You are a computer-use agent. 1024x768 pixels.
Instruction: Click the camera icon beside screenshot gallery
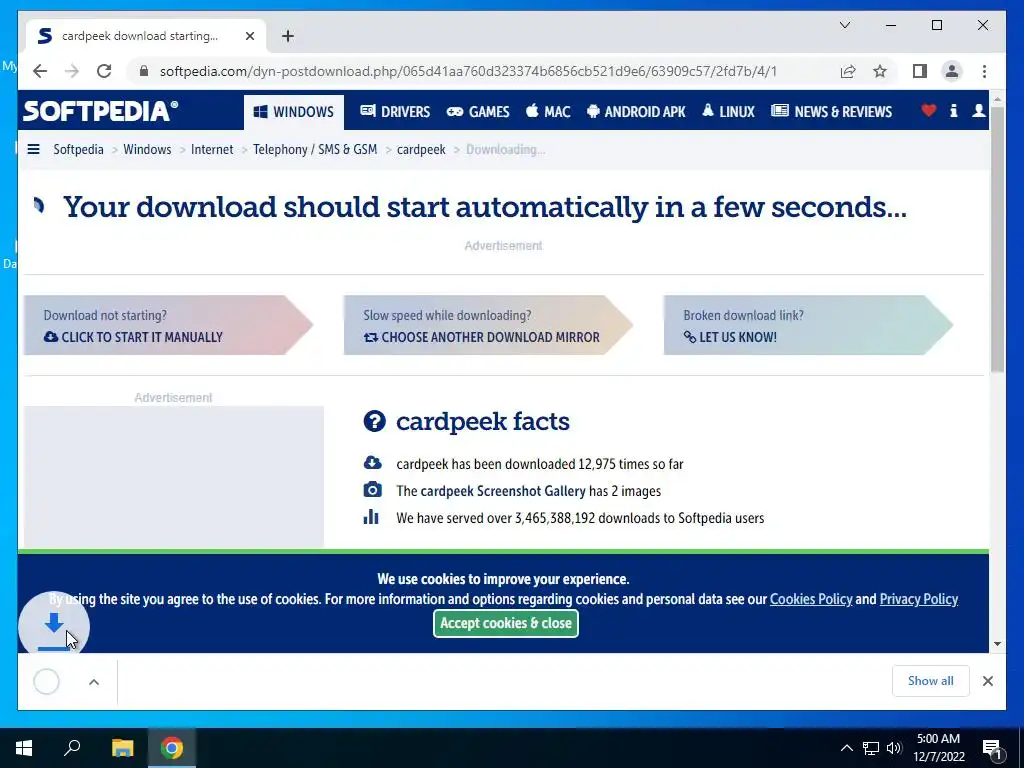[x=372, y=490]
